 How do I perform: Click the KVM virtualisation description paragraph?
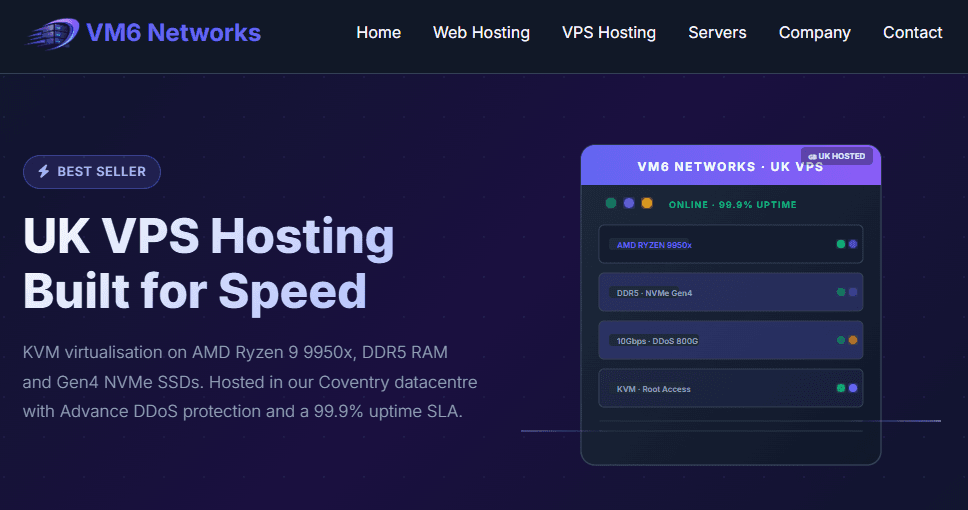(x=250, y=382)
